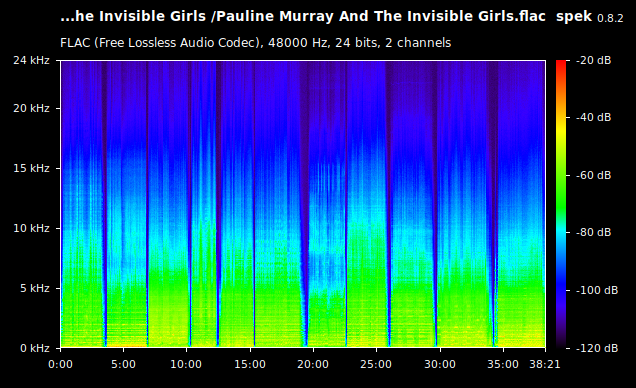Click the -40 dB scale label
Viewport: 636px width, 388px height.
pyautogui.click(x=593, y=118)
